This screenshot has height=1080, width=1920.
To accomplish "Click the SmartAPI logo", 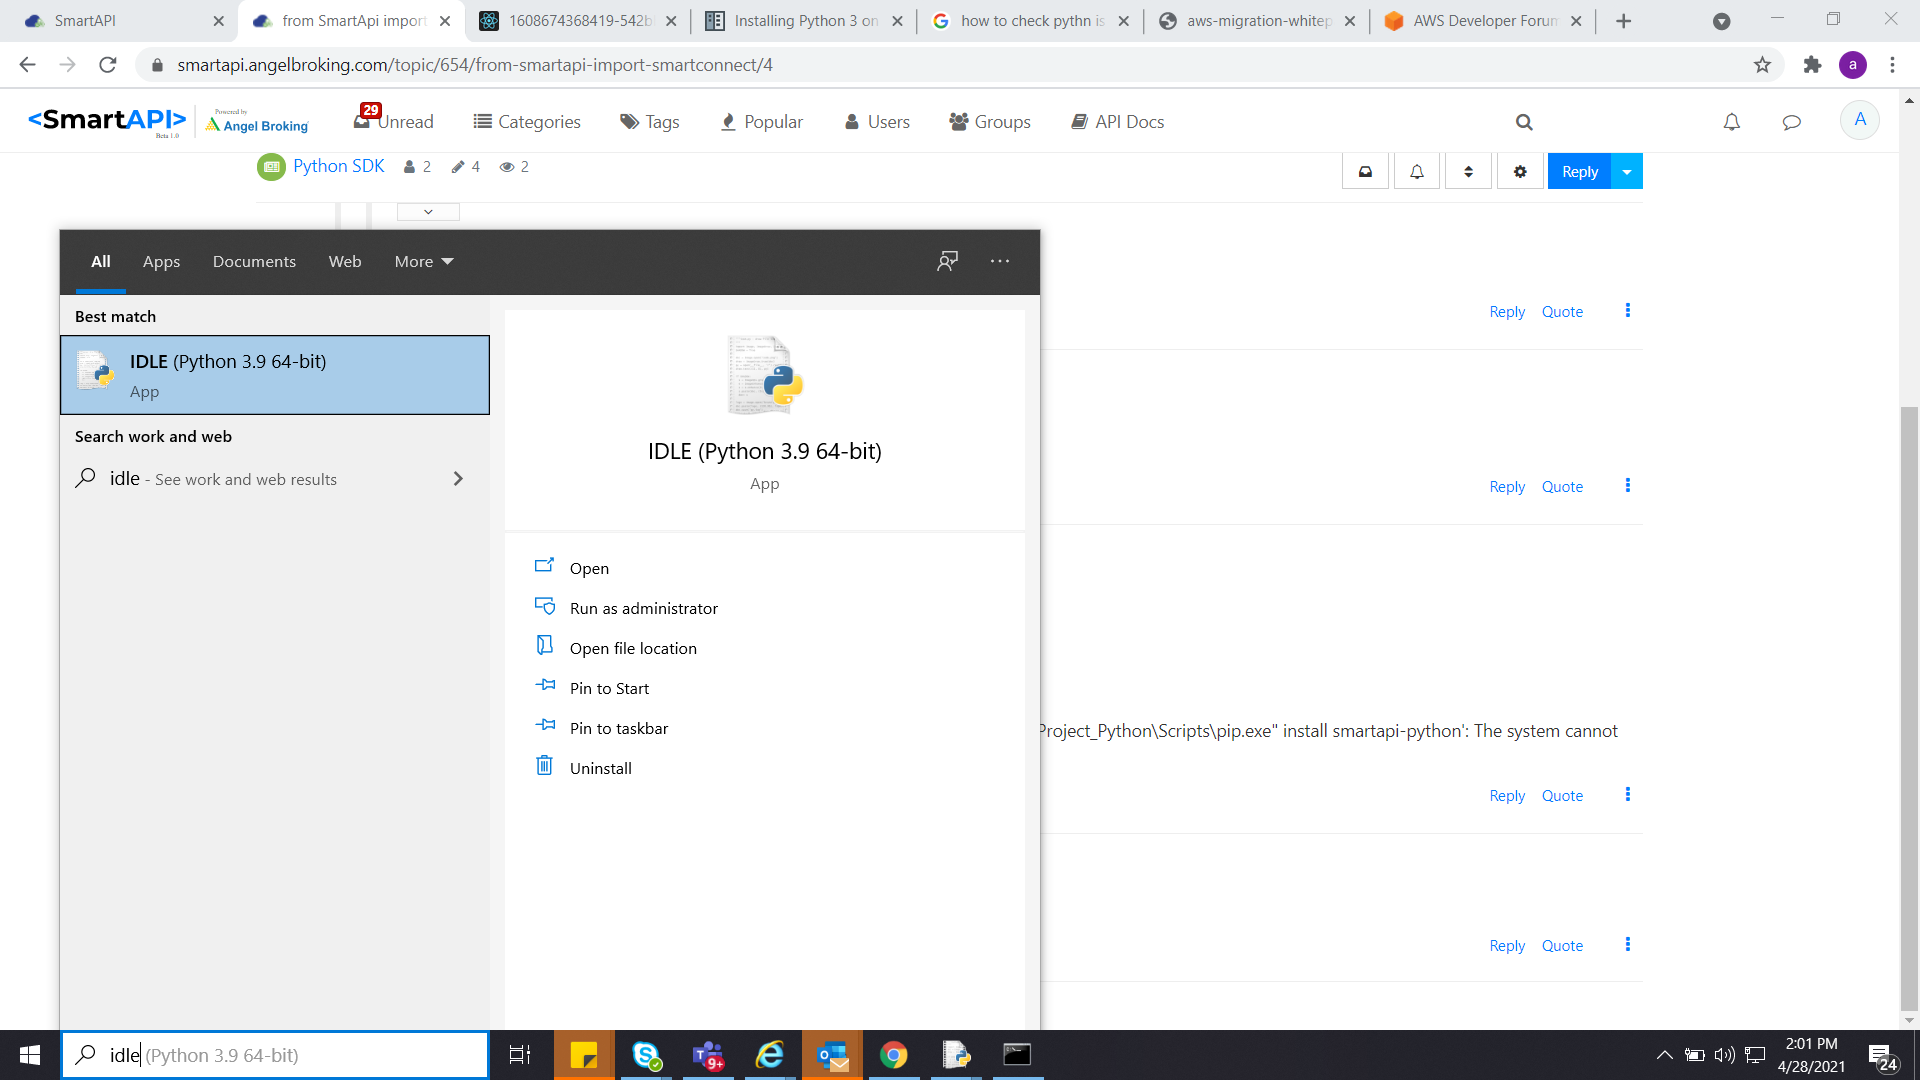I will click(x=106, y=121).
